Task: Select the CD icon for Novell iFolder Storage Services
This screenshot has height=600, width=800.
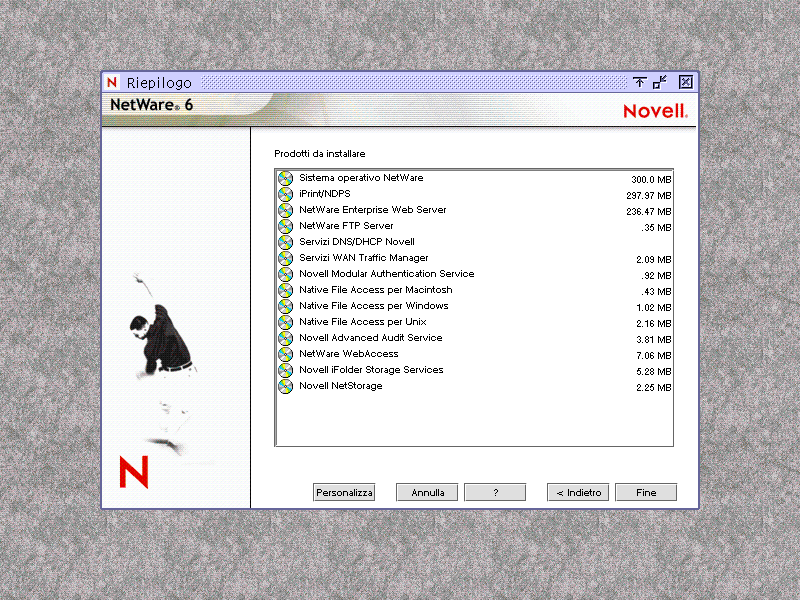Action: (x=286, y=370)
